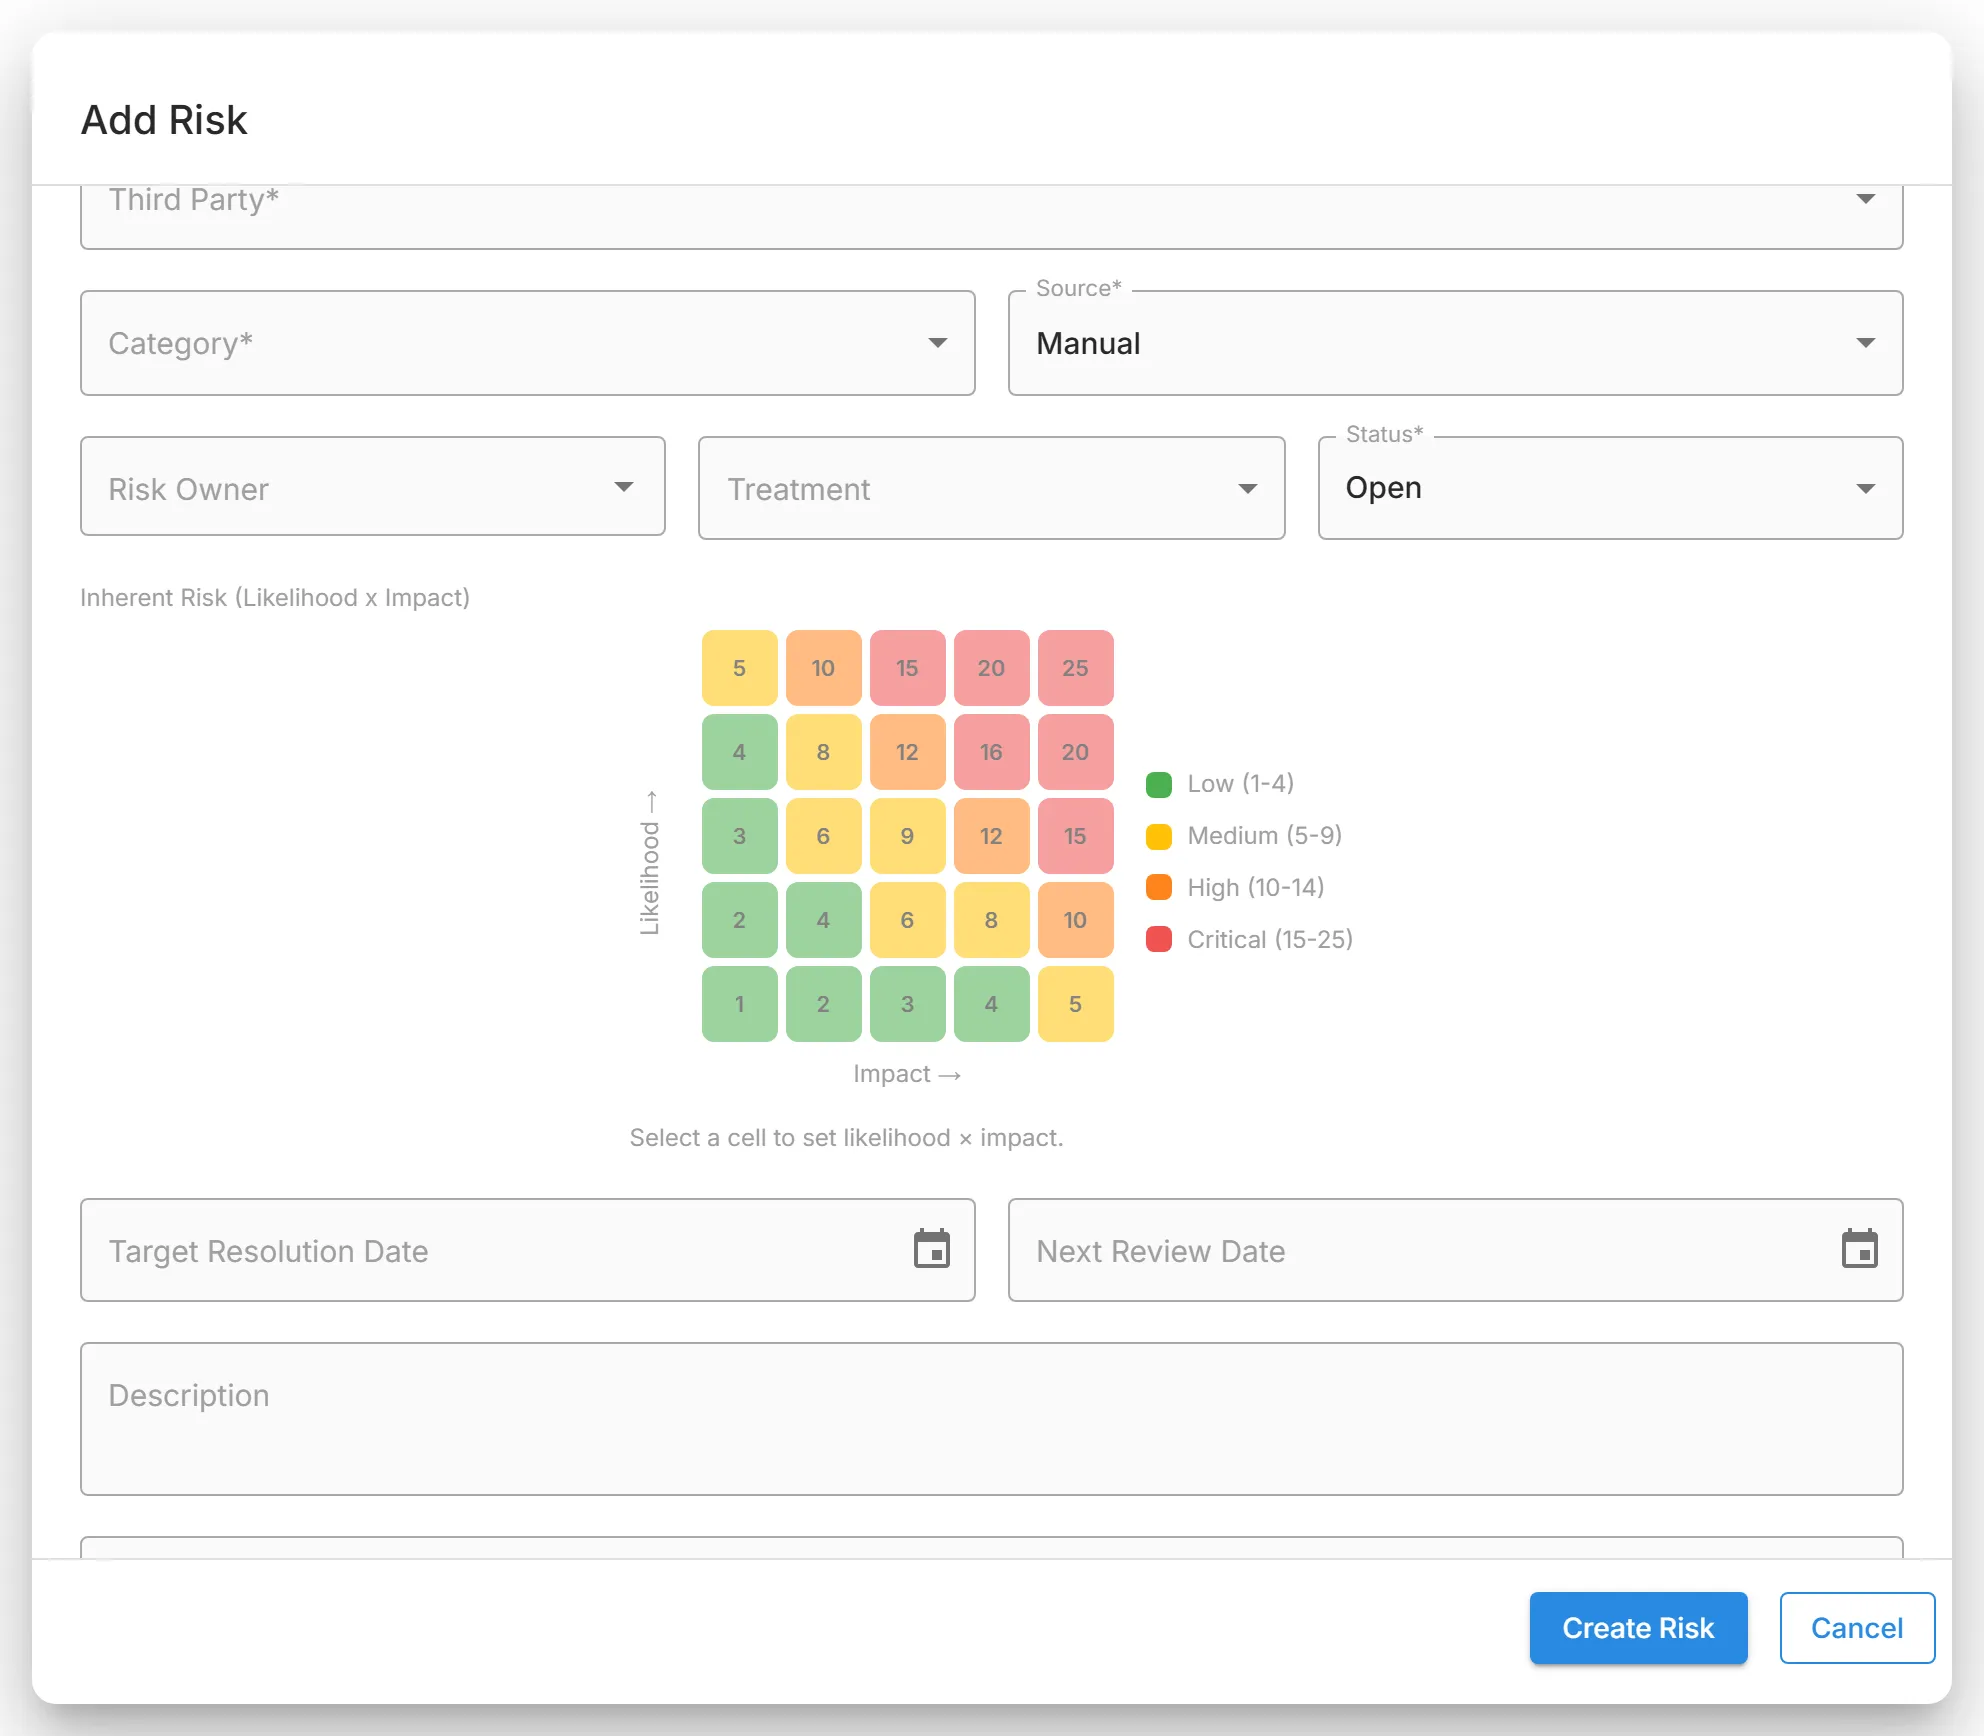This screenshot has height=1736, width=1984.
Task: Pick cell 10 at likelihood 2, impact 5
Action: (1075, 920)
